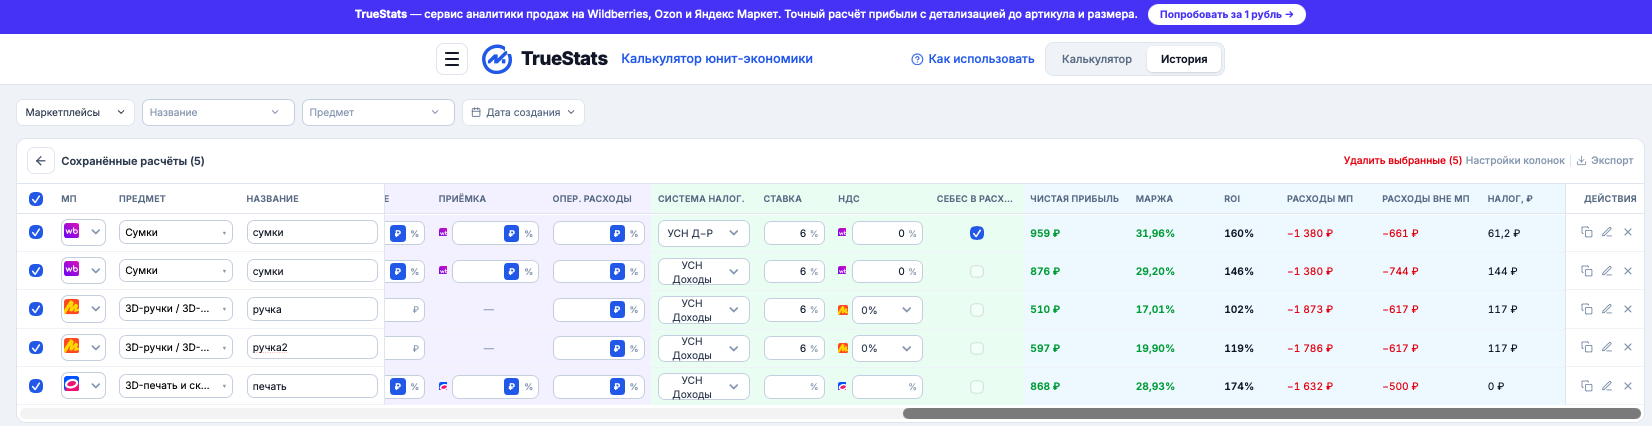Deselect the печать row checkbox
This screenshot has height=426, width=1652.
pos(36,386)
